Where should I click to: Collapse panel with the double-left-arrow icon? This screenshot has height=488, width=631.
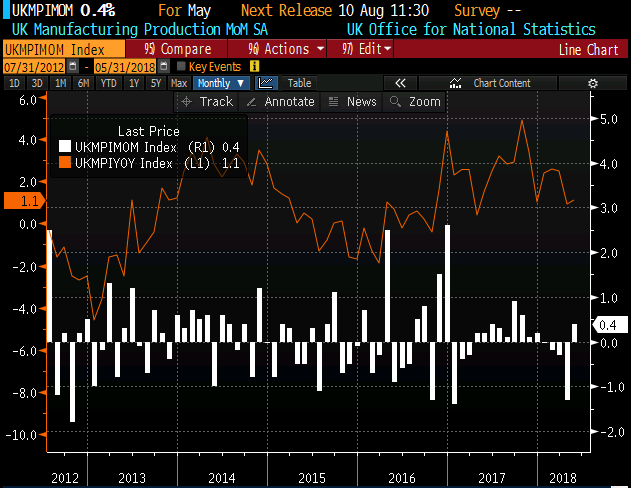(x=400, y=83)
